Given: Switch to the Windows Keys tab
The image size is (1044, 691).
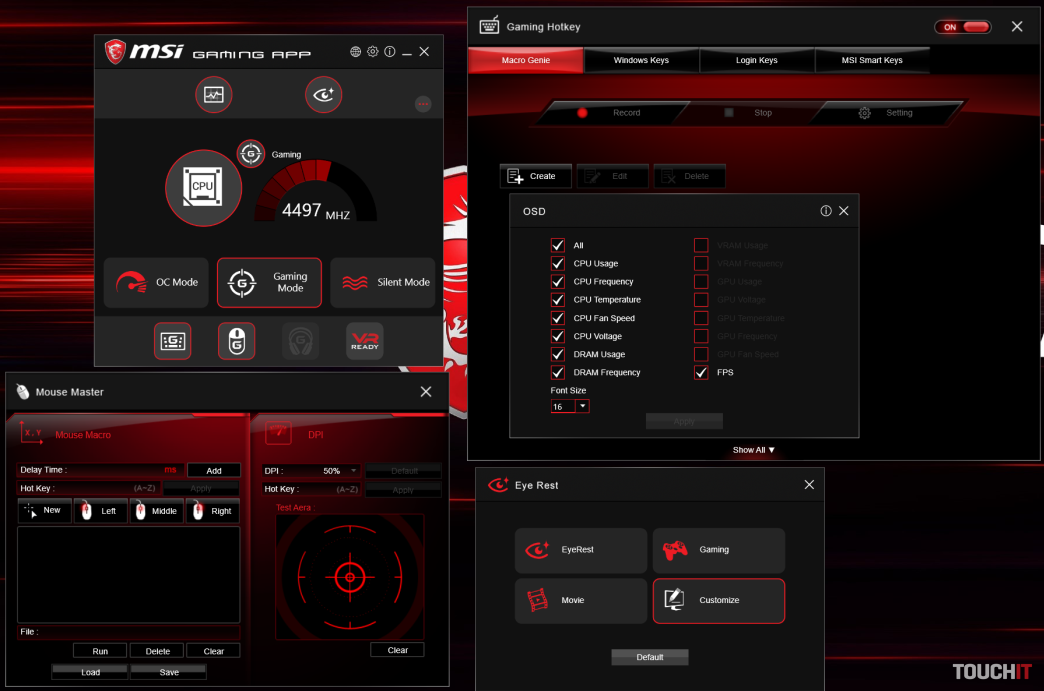Looking at the screenshot, I should tap(641, 61).
